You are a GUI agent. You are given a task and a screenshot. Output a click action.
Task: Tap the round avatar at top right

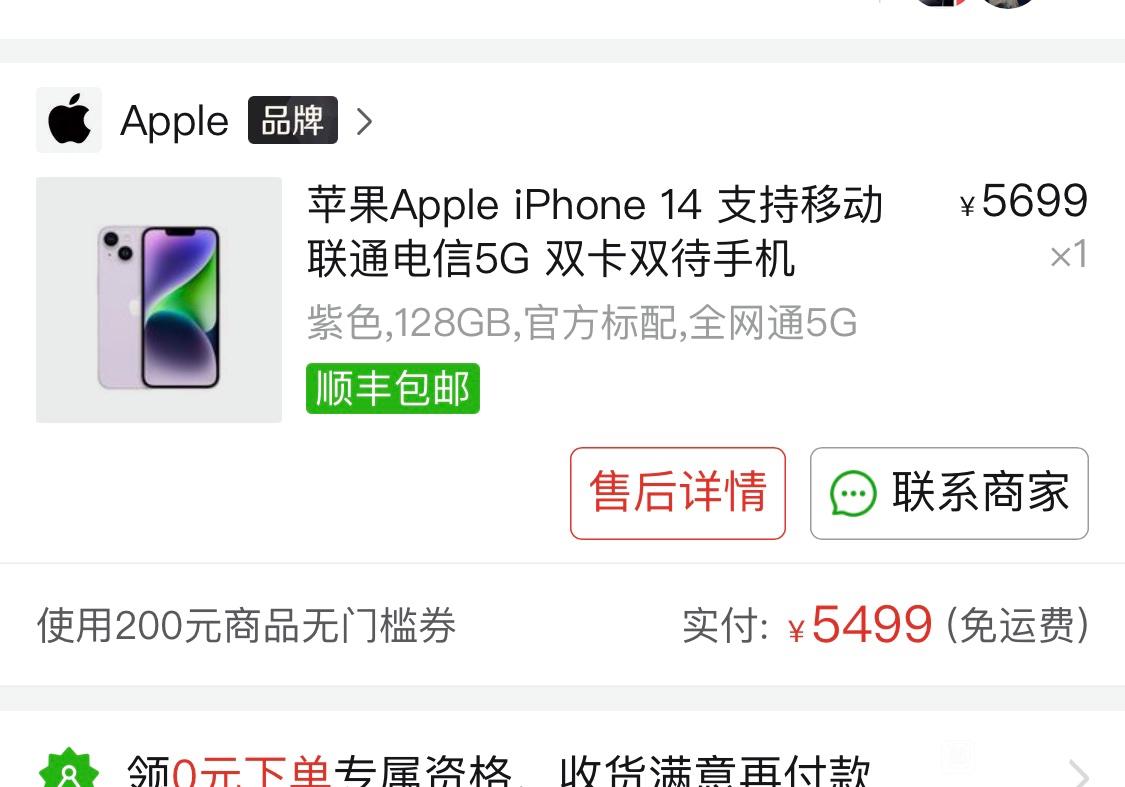[x=1008, y=4]
